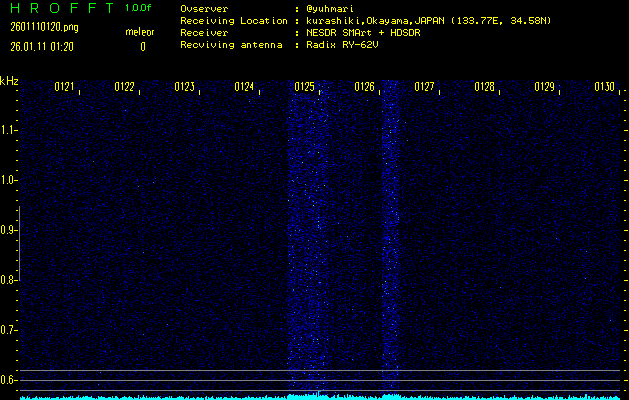The width and height of the screenshot is (629, 400).
Task: Open the @yuhmari observer handle
Action: pyautogui.click(x=332, y=8)
